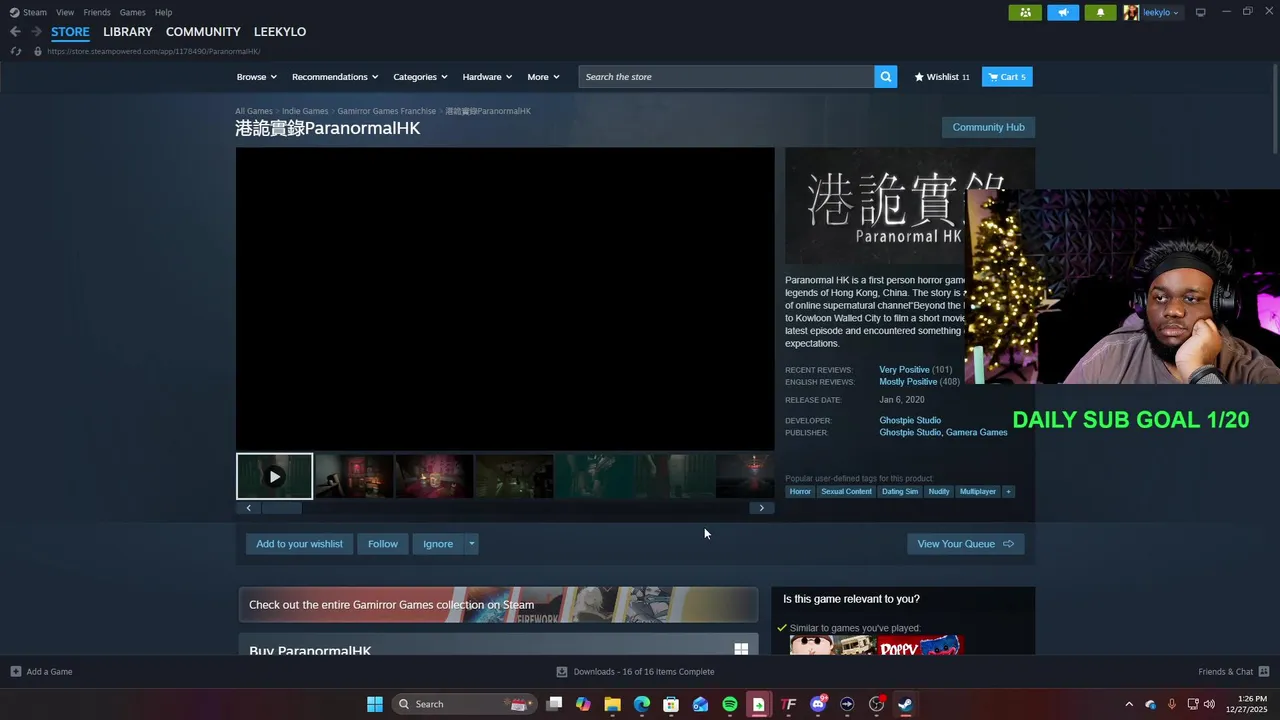Expand the More dropdown

tap(543, 77)
